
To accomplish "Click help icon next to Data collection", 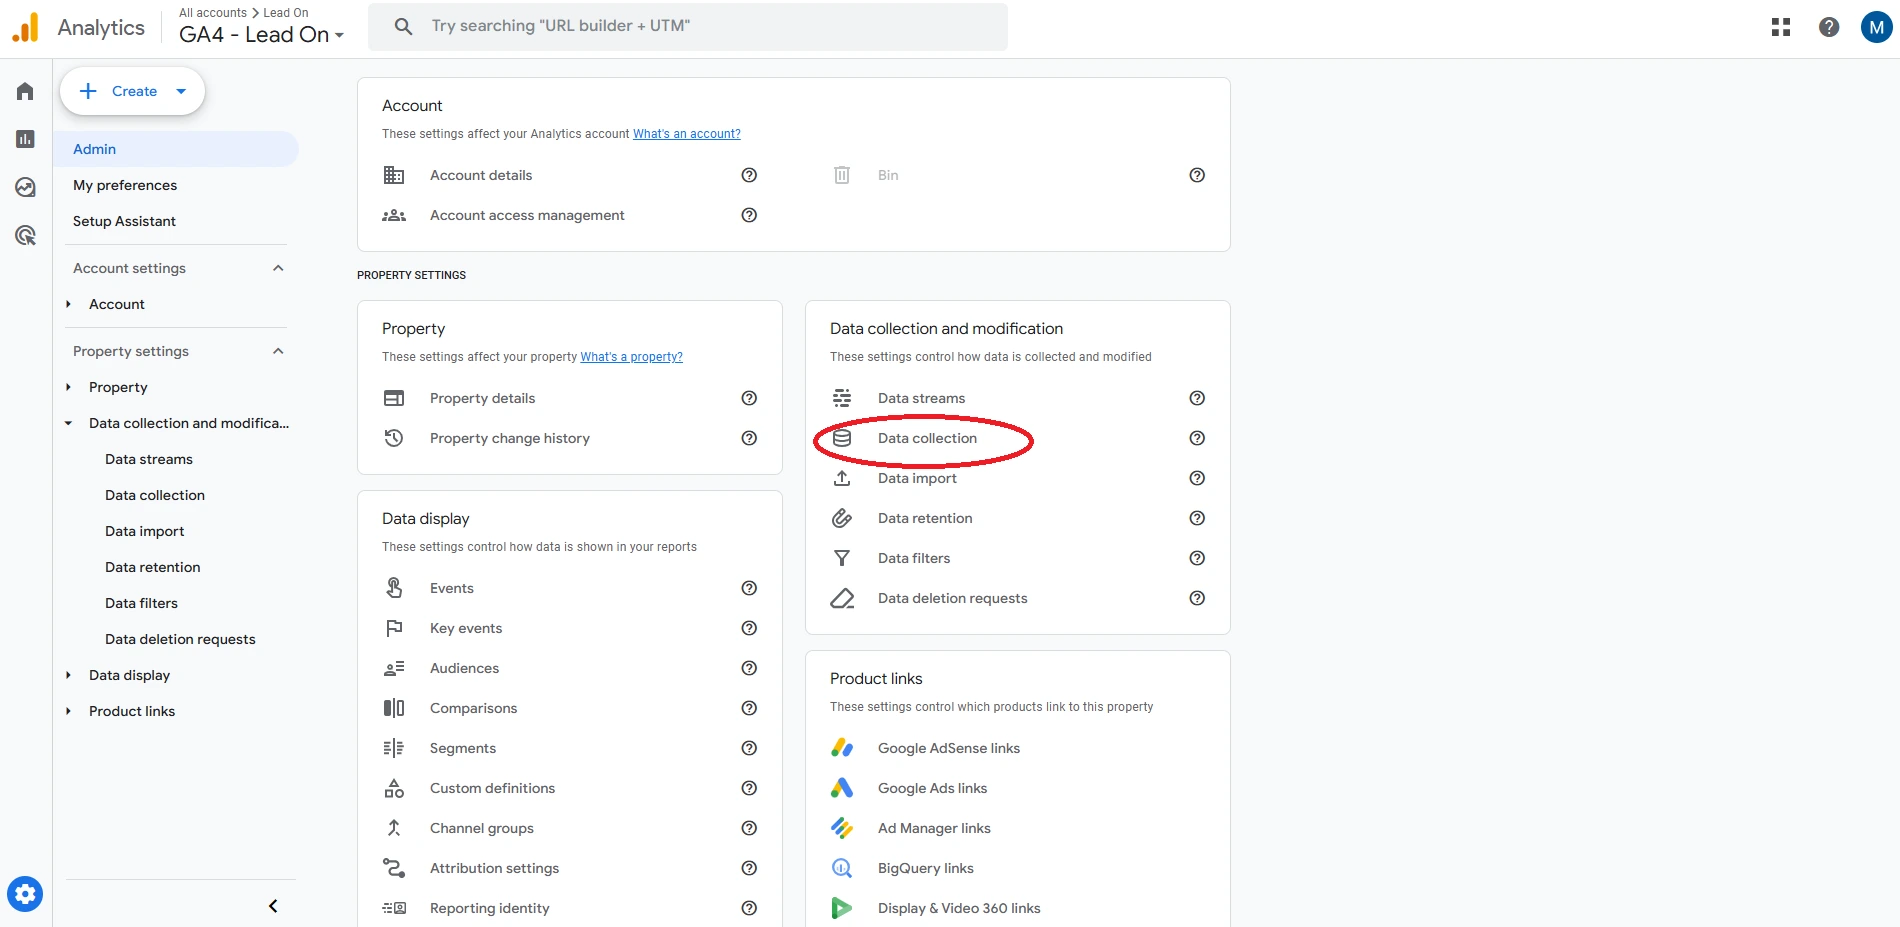I will coord(1197,438).
